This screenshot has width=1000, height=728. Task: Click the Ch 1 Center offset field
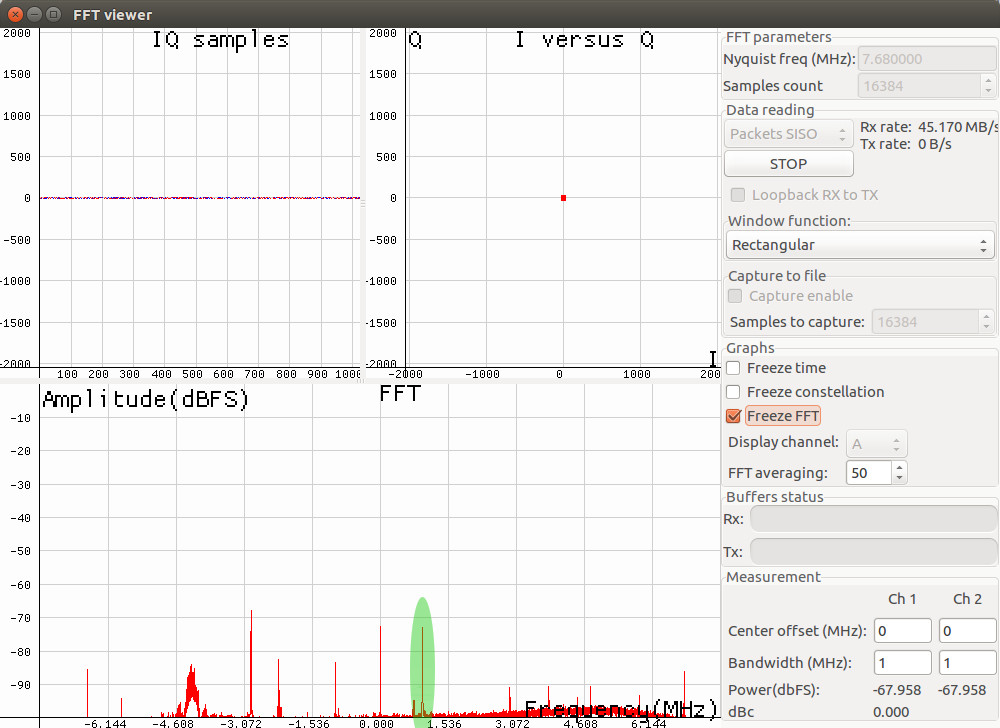pyautogui.click(x=902, y=630)
